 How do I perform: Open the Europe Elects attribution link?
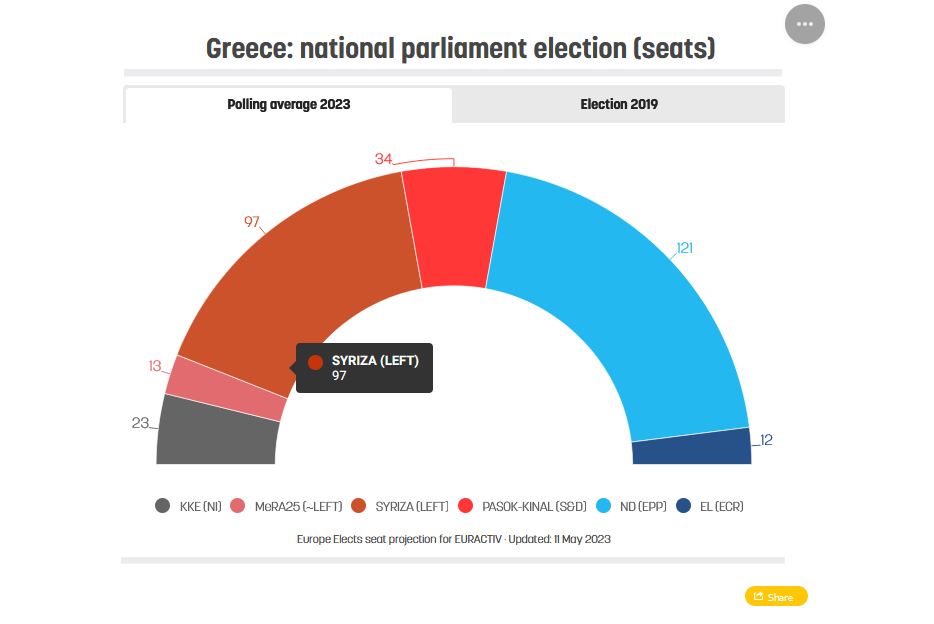(x=325, y=539)
